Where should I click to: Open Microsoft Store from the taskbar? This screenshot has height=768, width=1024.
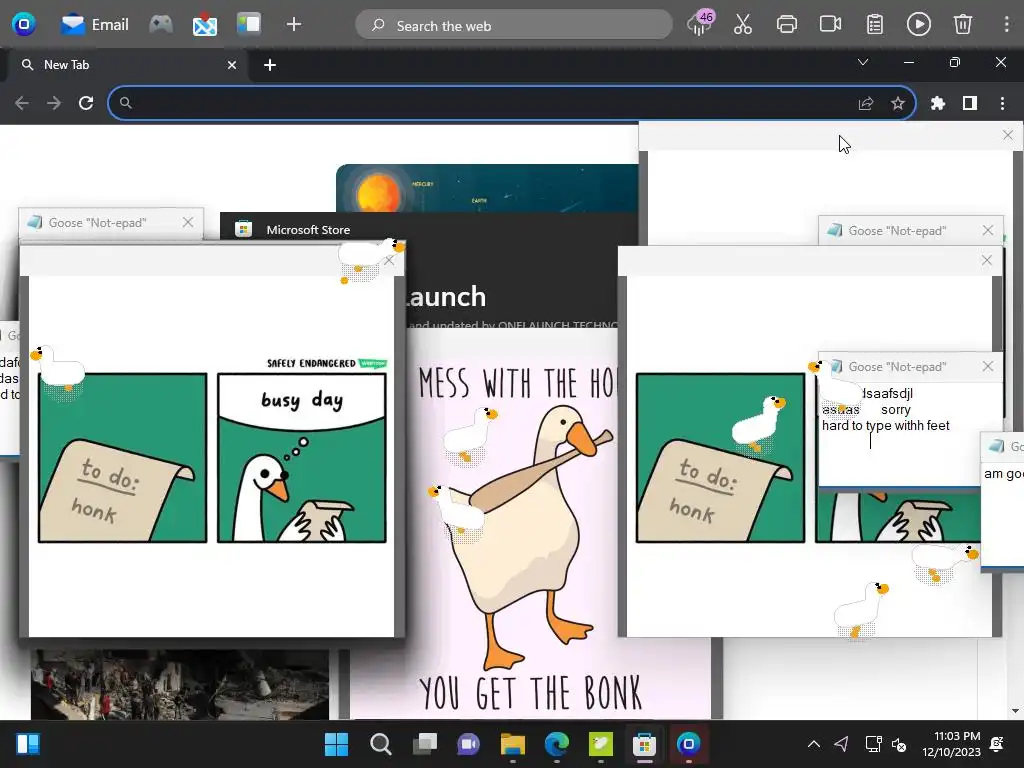click(644, 744)
